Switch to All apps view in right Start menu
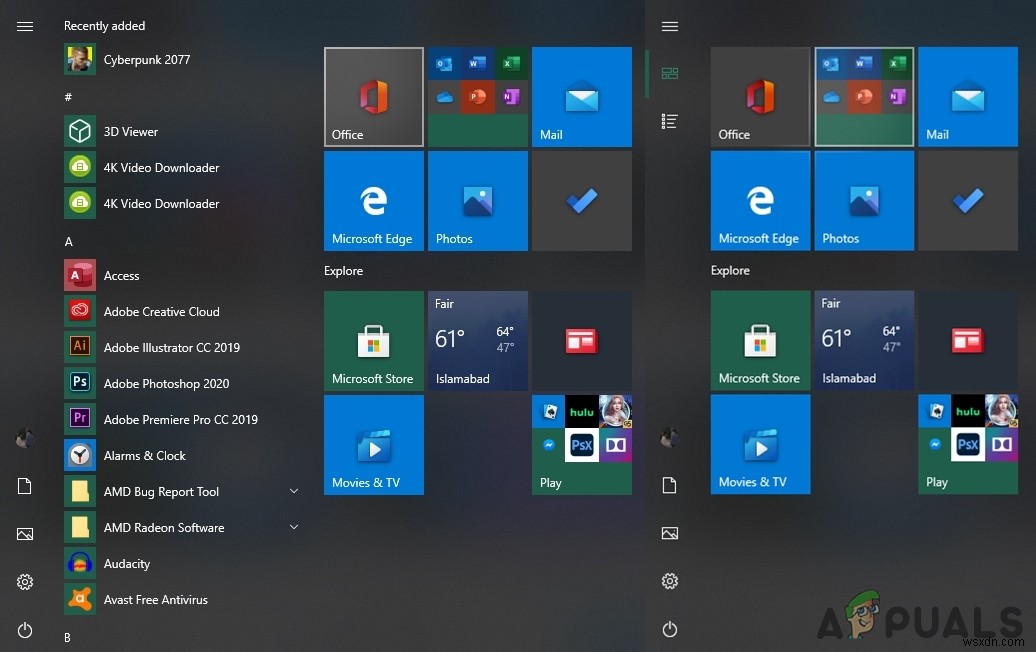Viewport: 1036px width, 652px height. coord(670,121)
